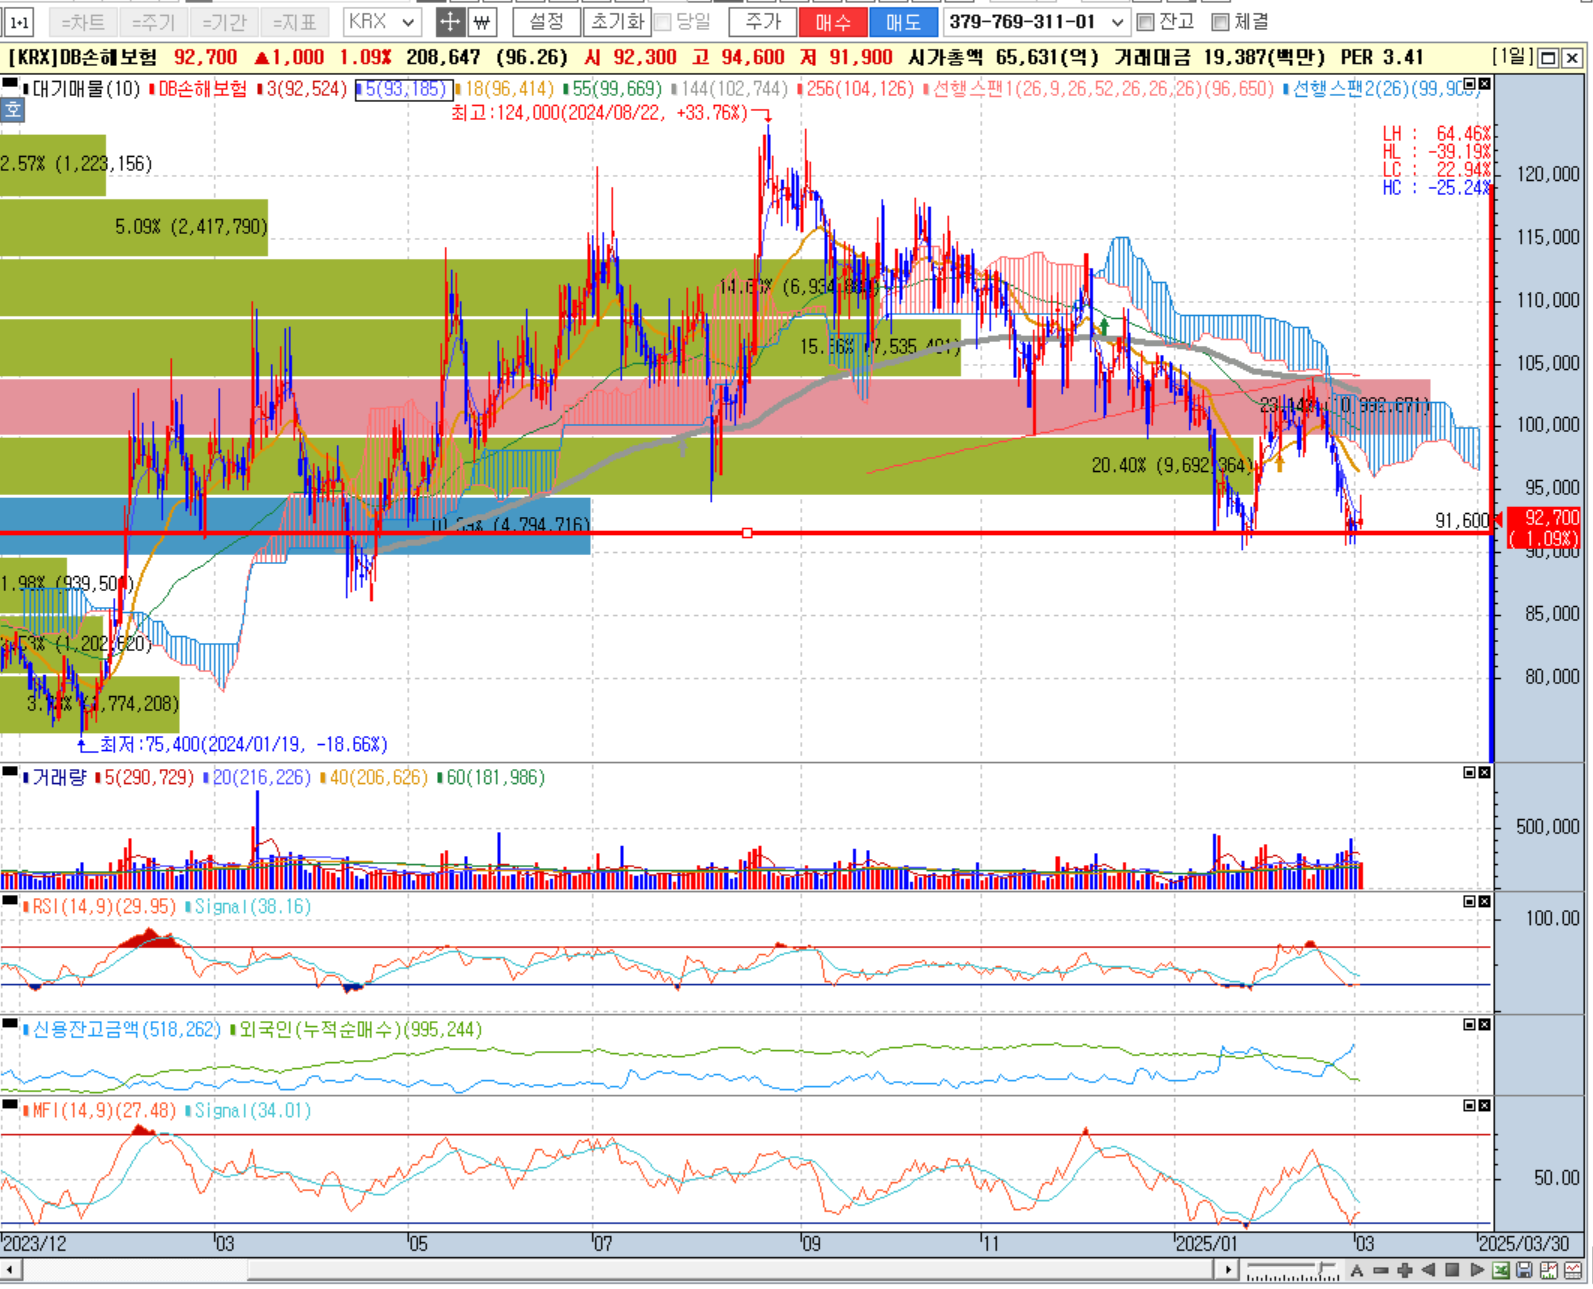This screenshot has height=1289, width=1593.
Task: Click the zoom-out minus icon at bottom right
Action: (x=1380, y=1270)
